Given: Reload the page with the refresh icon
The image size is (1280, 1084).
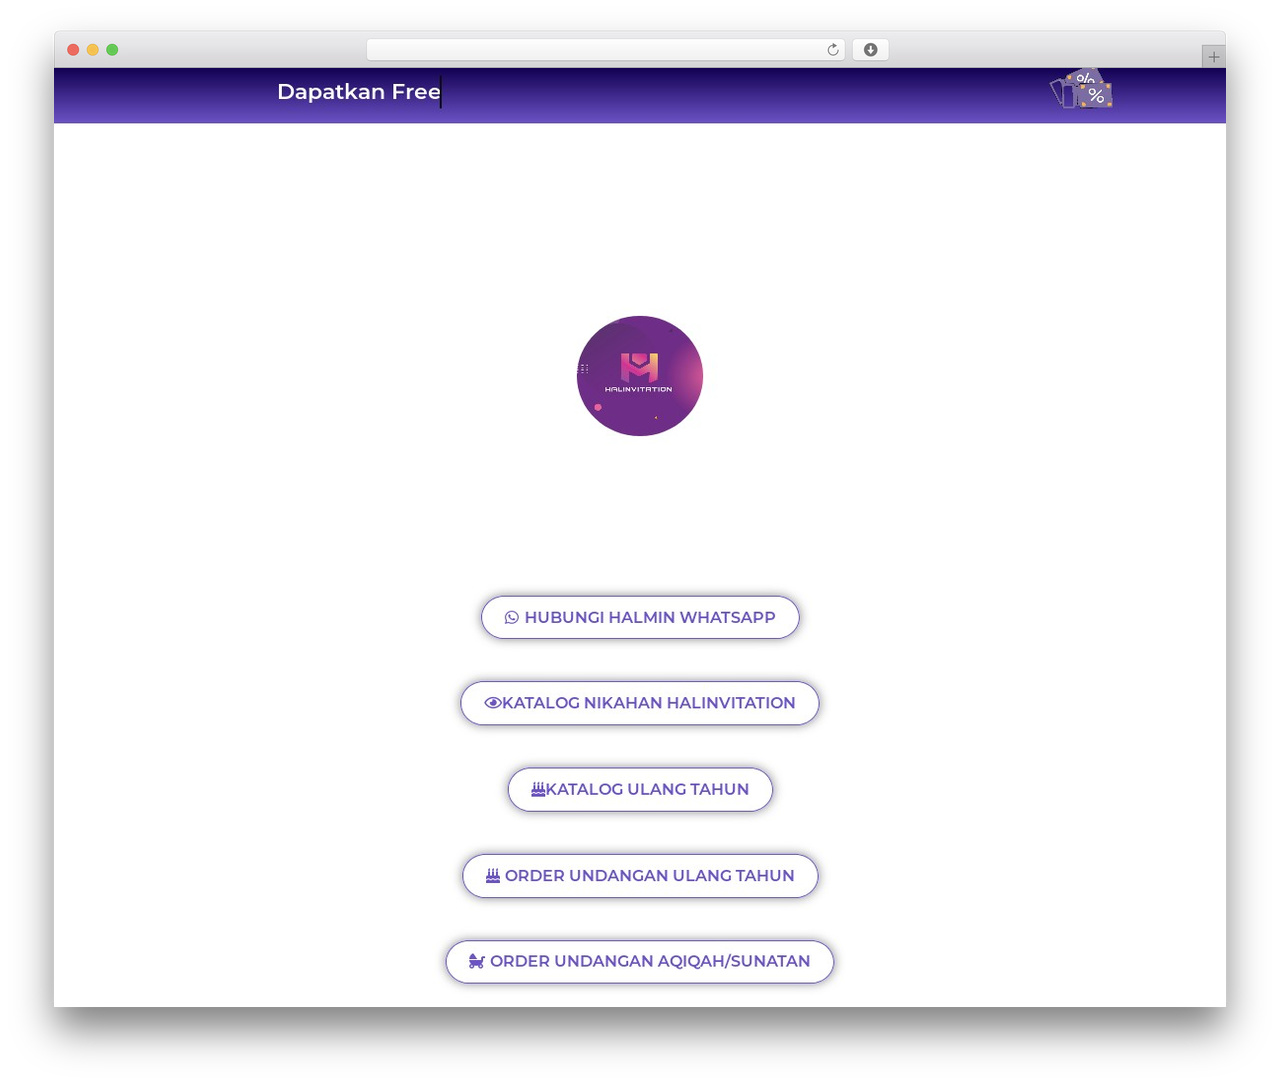Looking at the screenshot, I should (x=833, y=50).
